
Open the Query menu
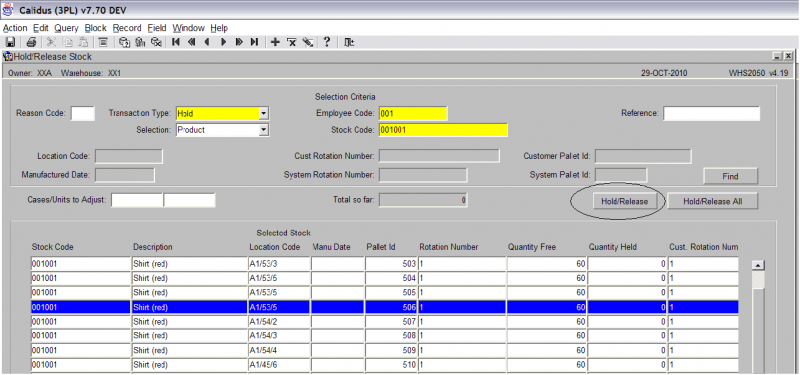tap(66, 28)
